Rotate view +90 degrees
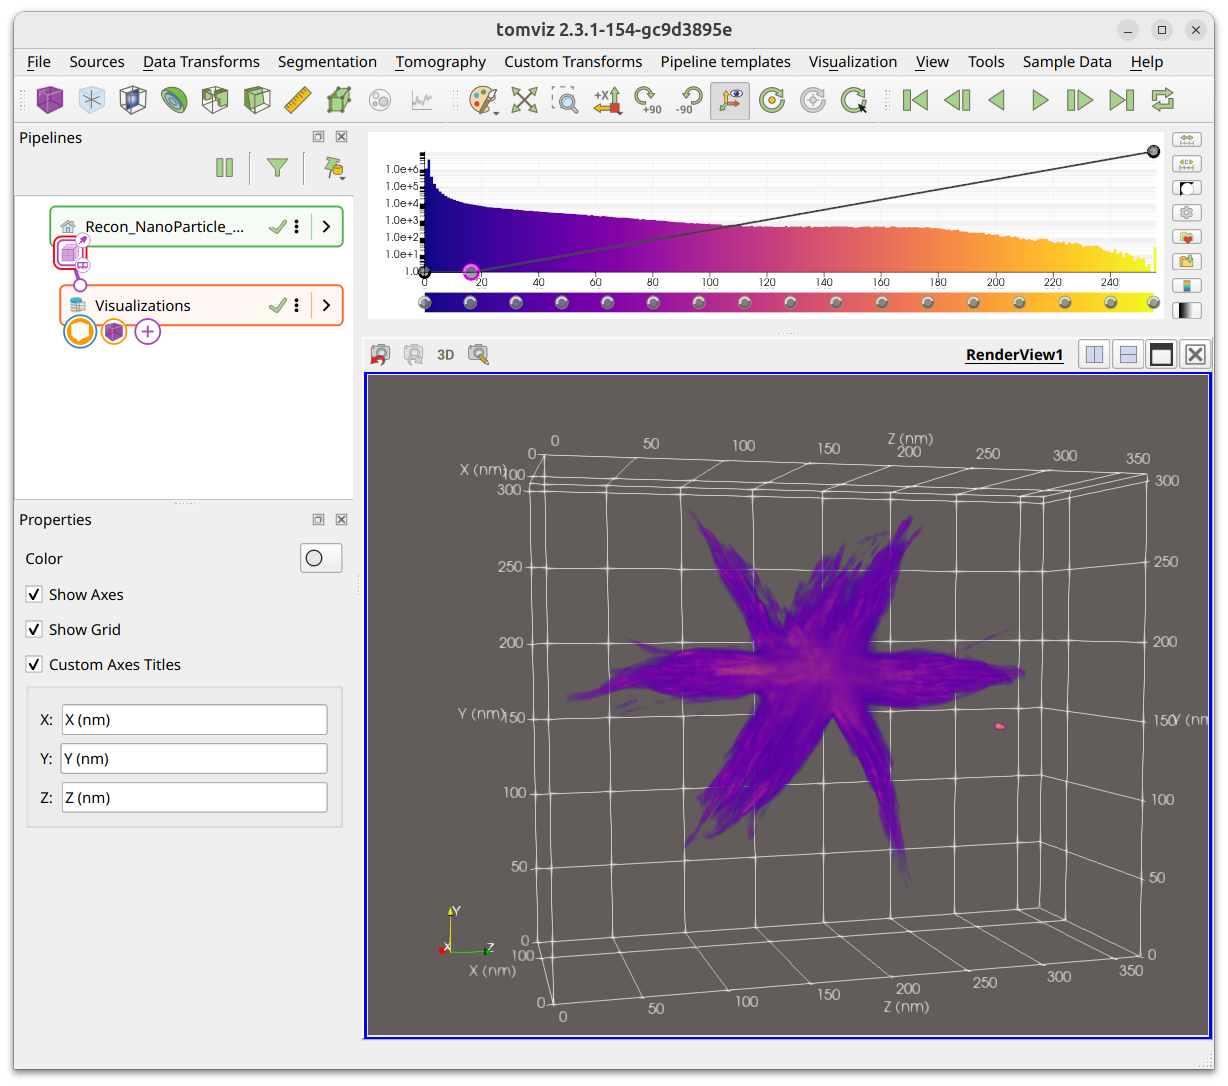 click(x=648, y=99)
